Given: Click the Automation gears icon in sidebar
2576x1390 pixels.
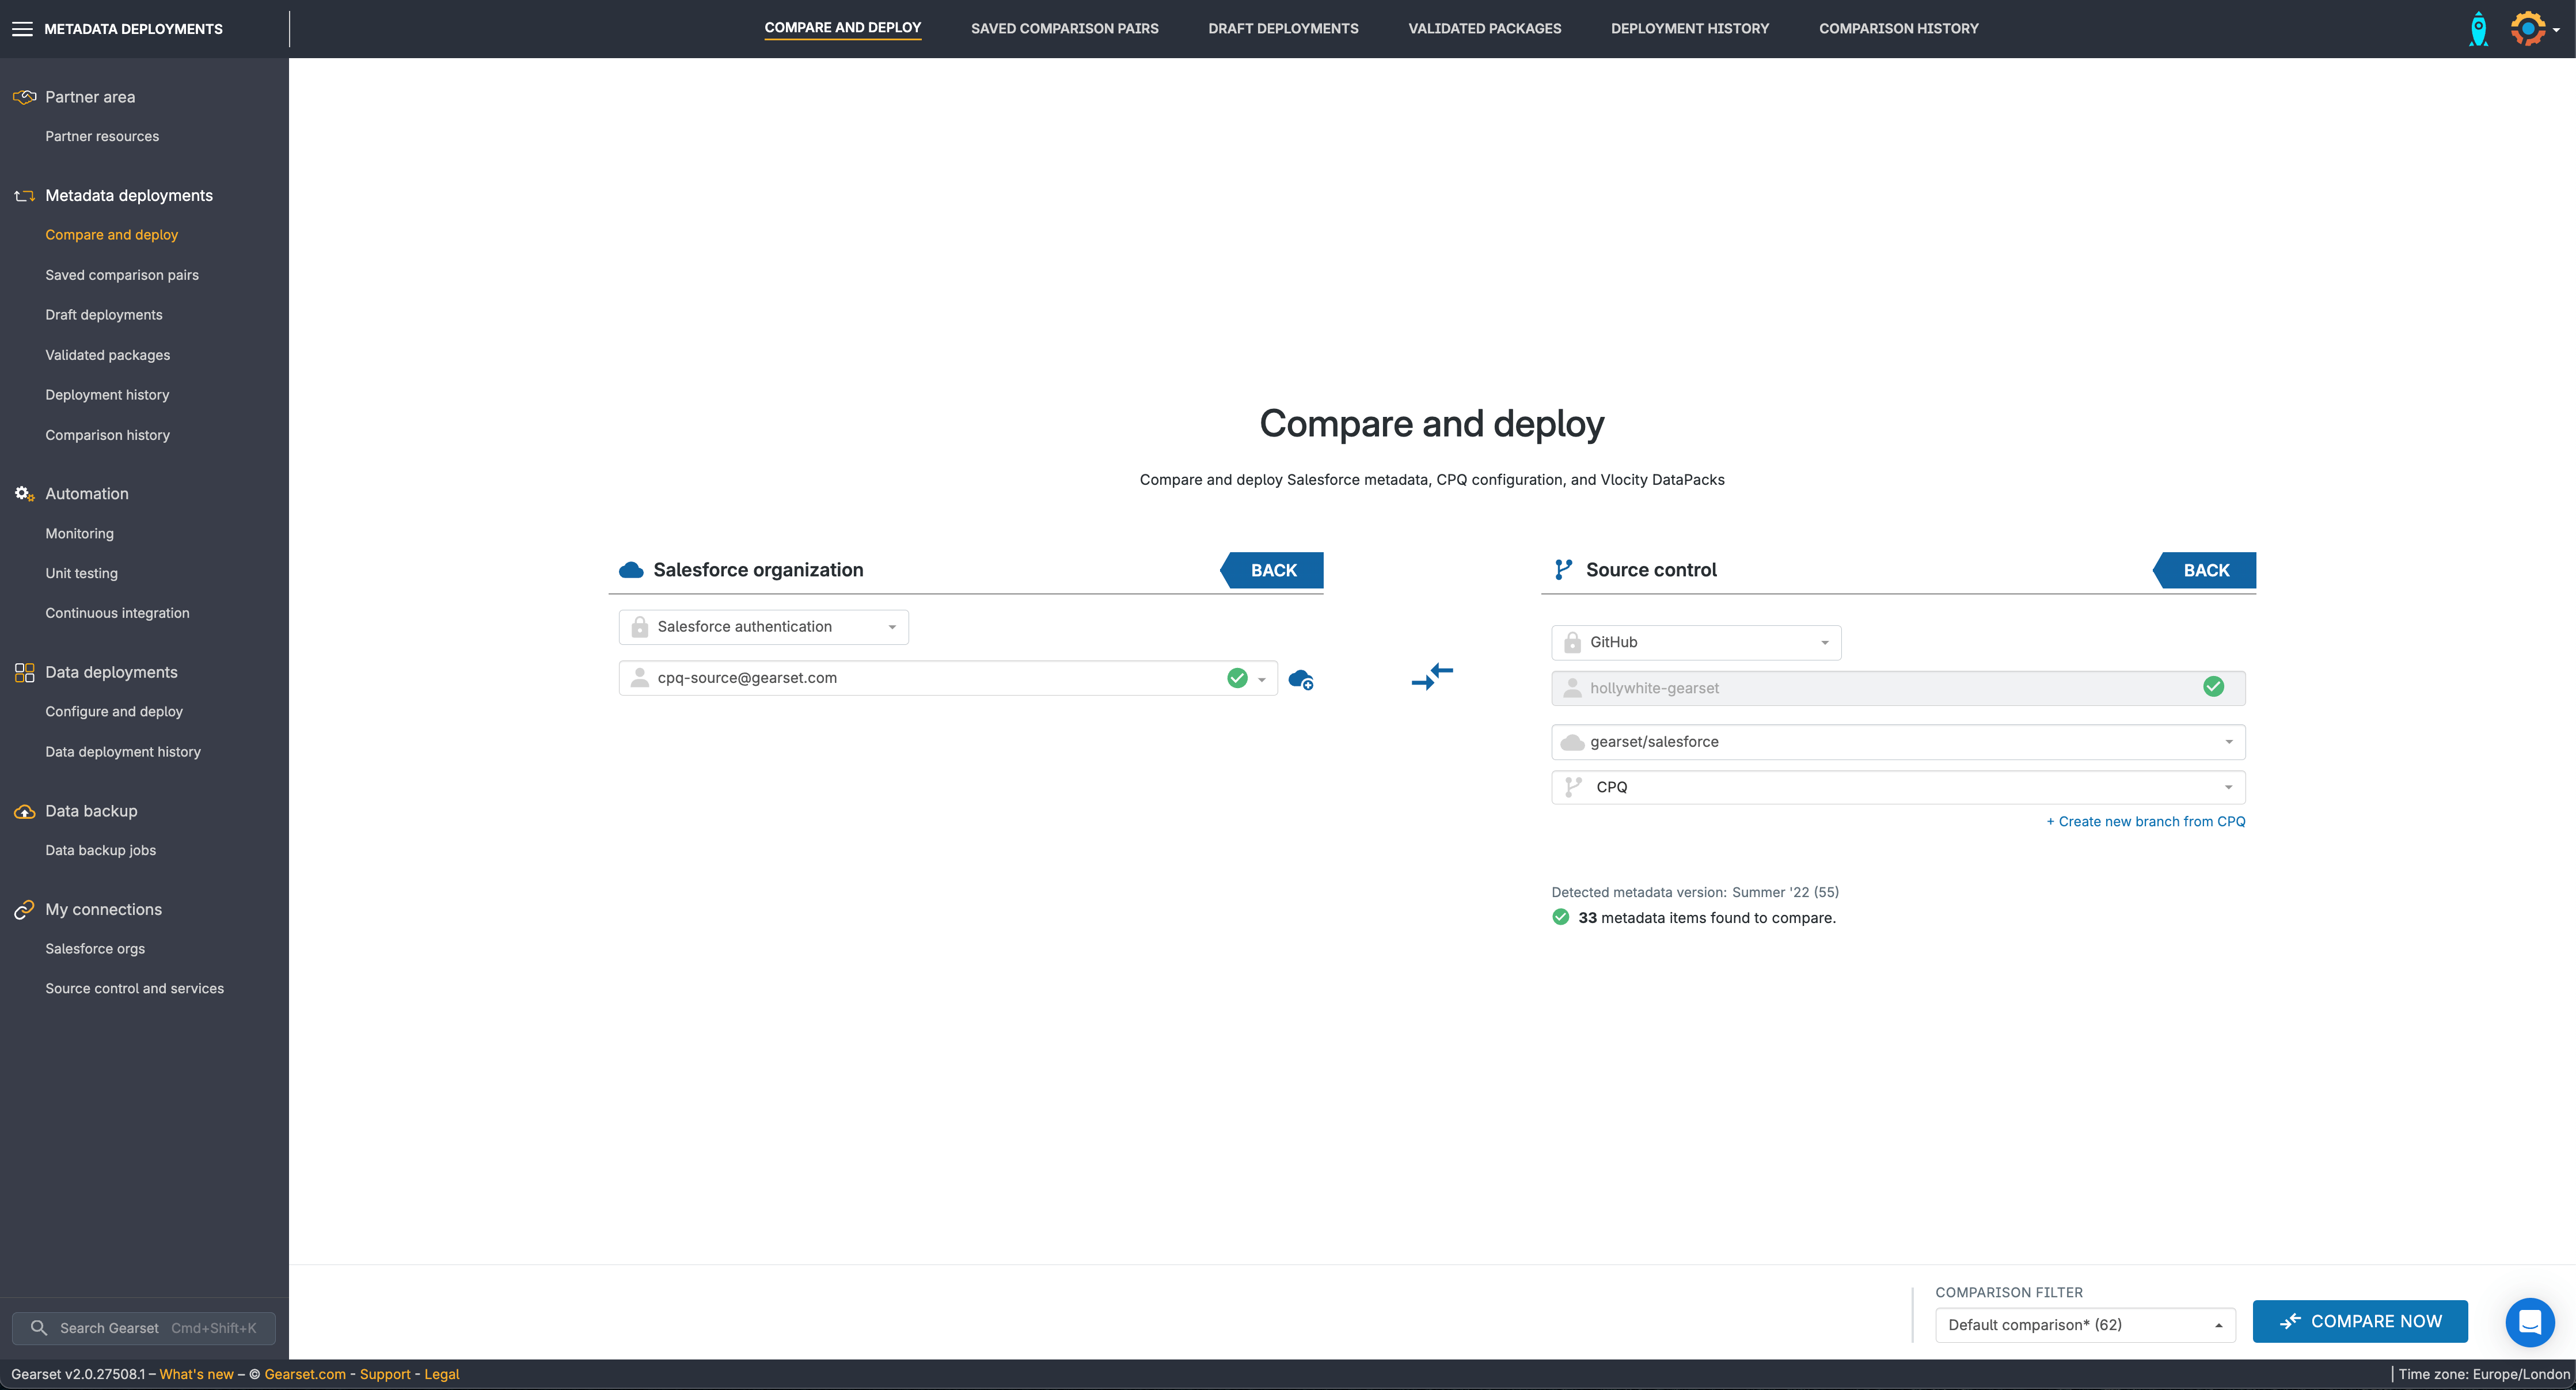Looking at the screenshot, I should (24, 494).
